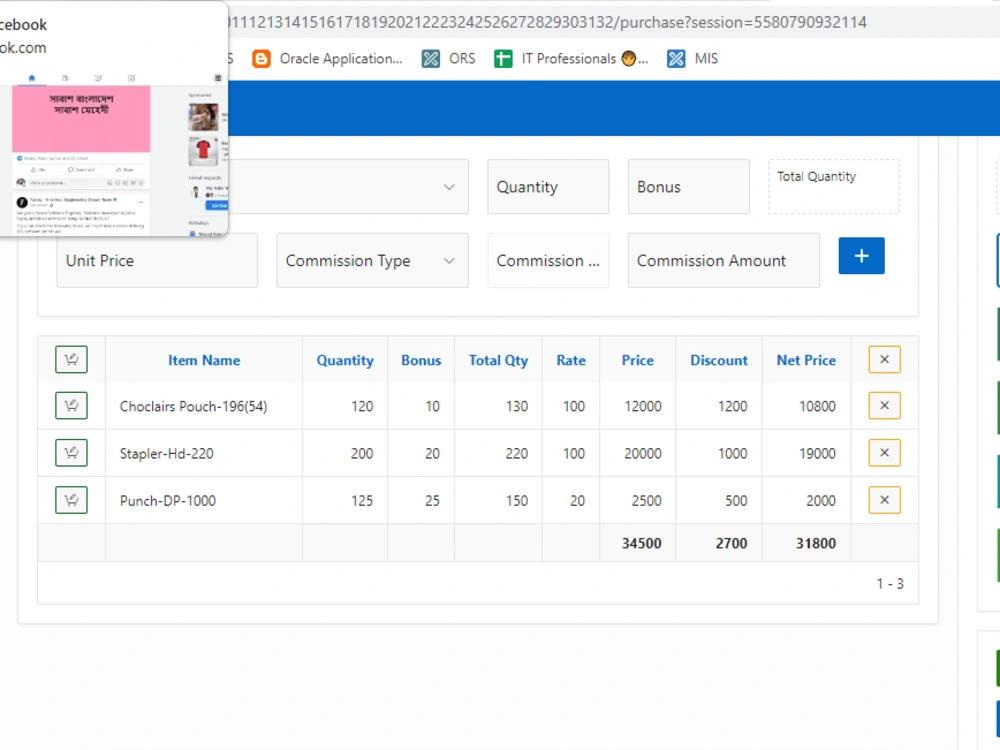Image resolution: width=1000 pixels, height=750 pixels.
Task: Click the total net price 31800
Action: [816, 543]
